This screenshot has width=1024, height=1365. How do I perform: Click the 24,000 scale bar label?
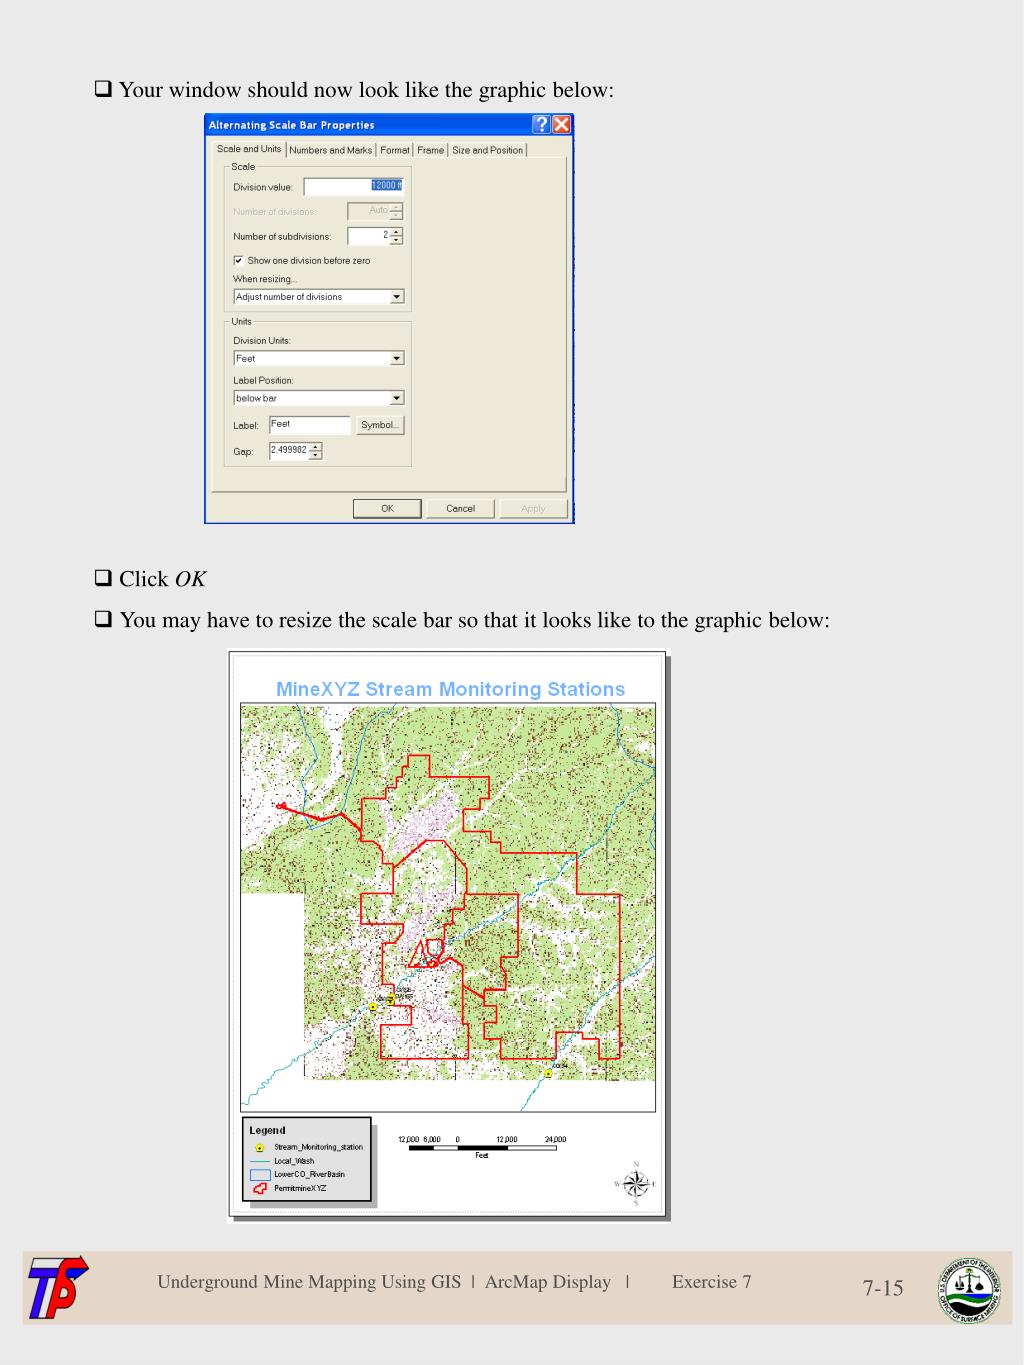pos(555,1139)
